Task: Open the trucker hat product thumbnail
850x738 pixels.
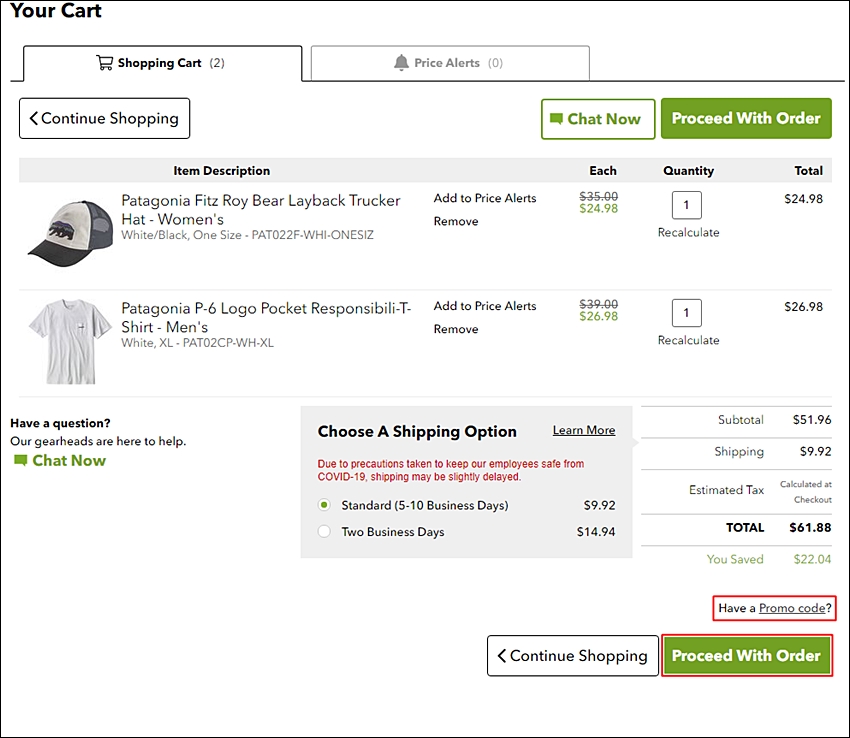Action: (x=70, y=233)
